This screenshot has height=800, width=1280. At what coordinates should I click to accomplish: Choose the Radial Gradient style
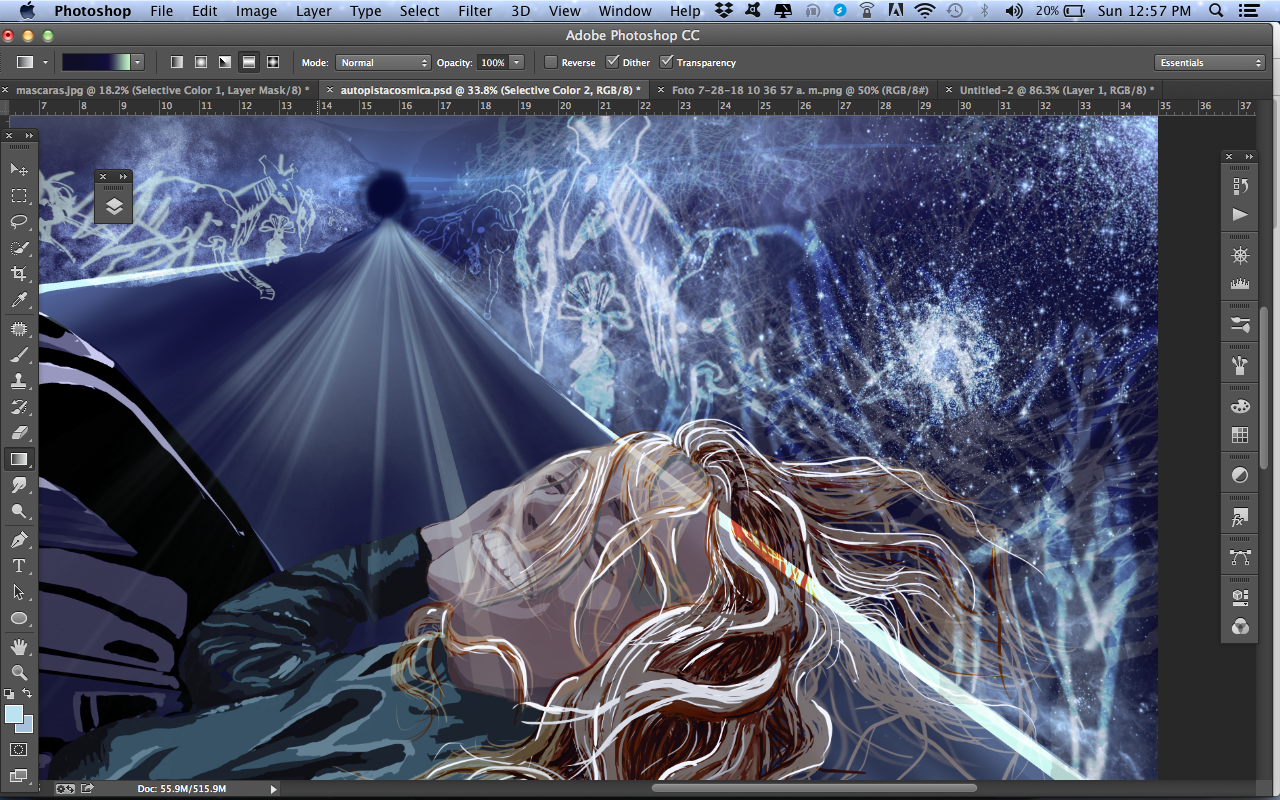point(201,62)
